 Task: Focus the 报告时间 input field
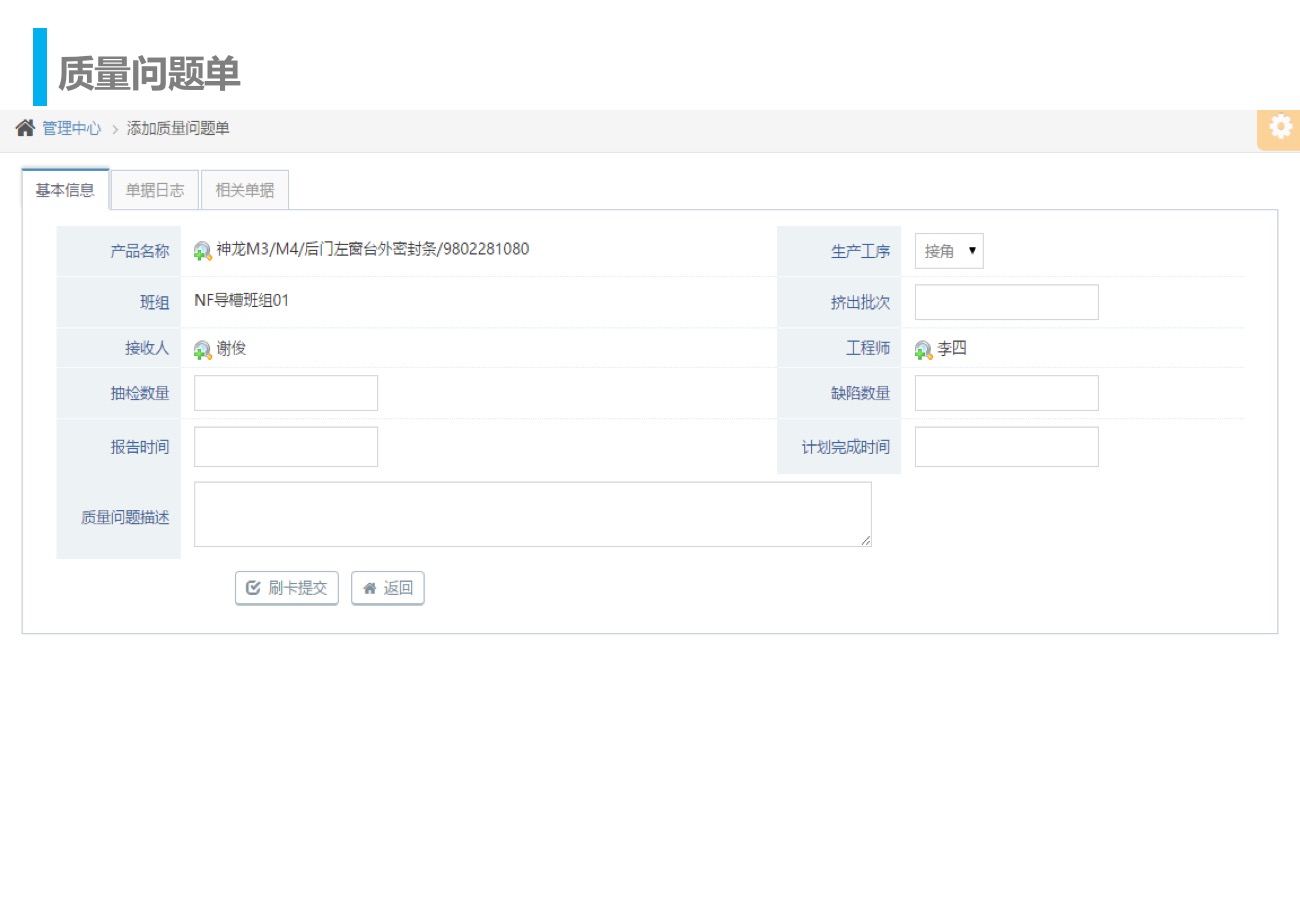tap(286, 447)
